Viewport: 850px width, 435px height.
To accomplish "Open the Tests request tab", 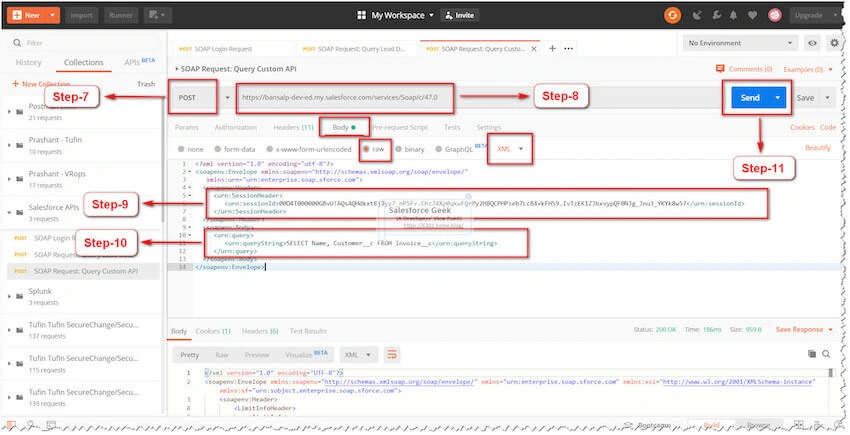I will coord(452,127).
